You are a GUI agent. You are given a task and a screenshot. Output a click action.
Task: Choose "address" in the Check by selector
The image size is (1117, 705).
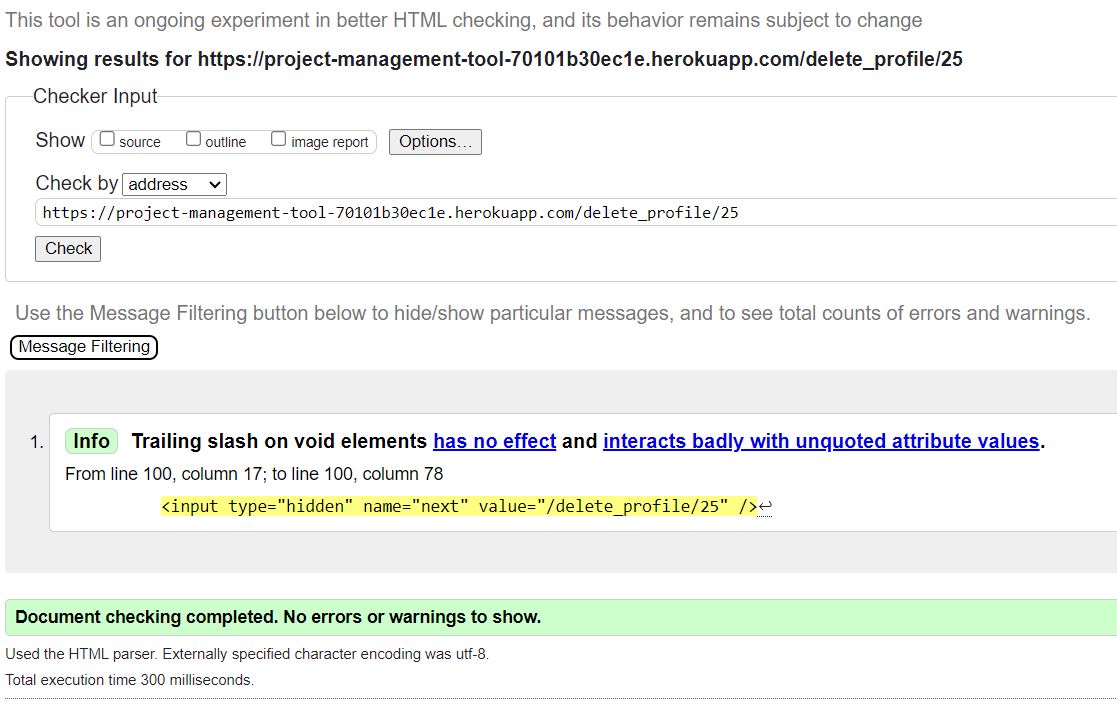174,184
